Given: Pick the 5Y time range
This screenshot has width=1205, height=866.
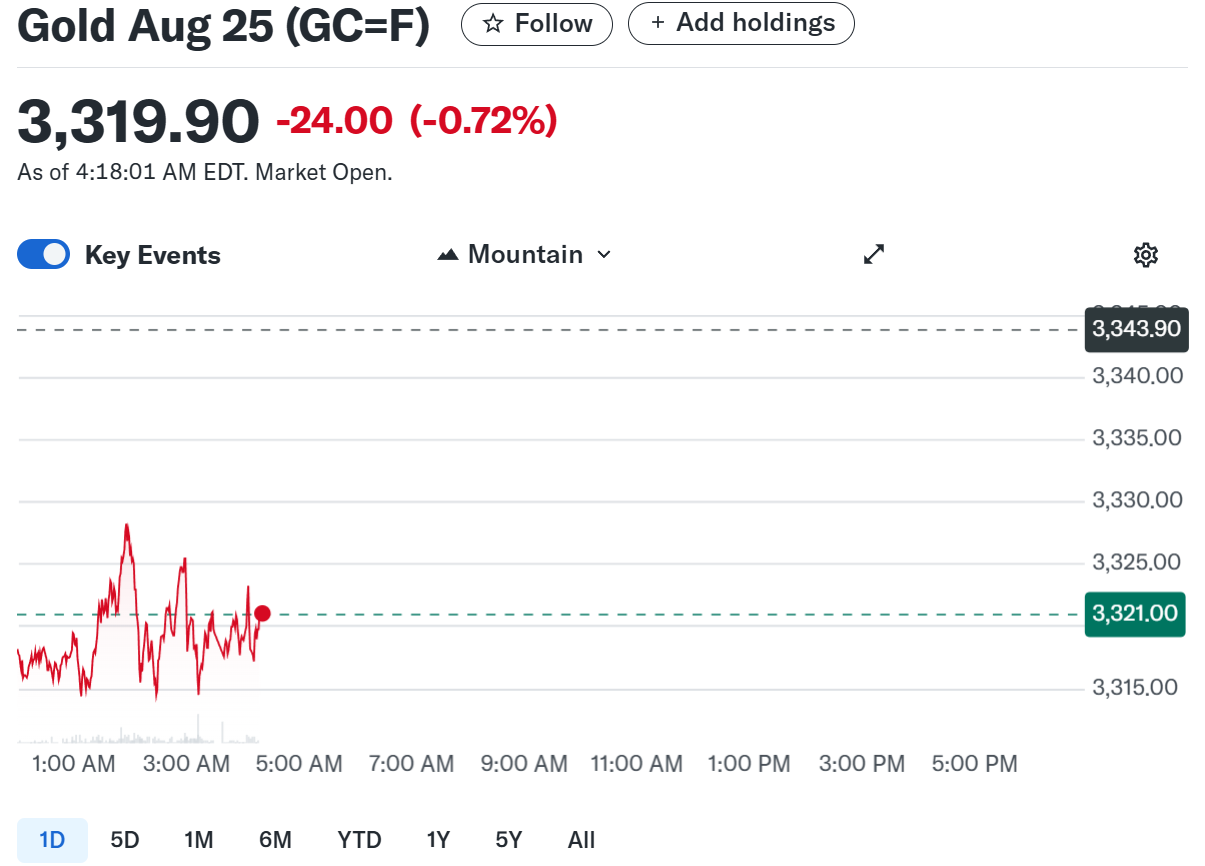Looking at the screenshot, I should click(509, 840).
